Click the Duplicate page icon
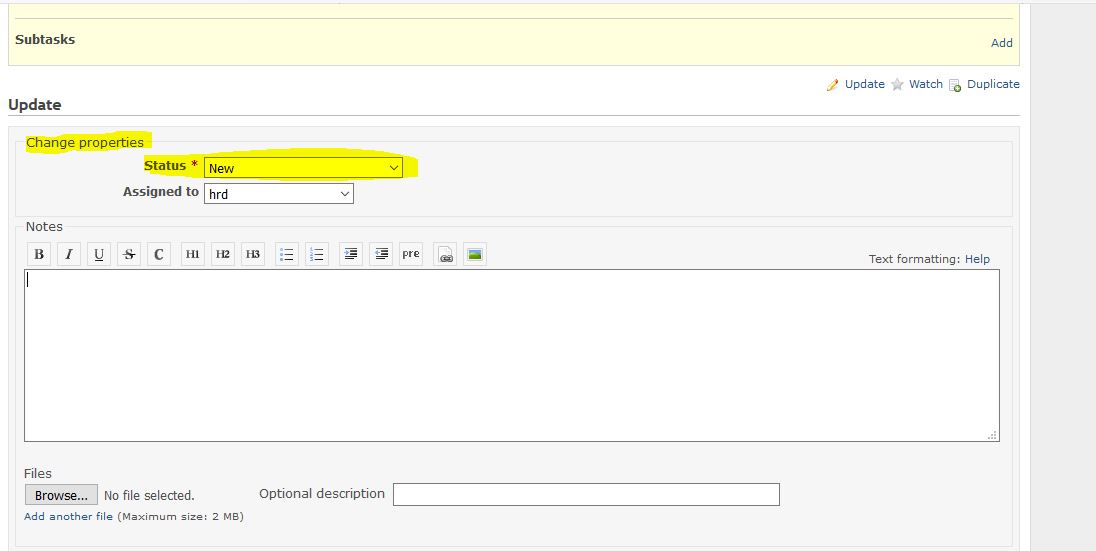Screen dimensions: 1096x551 tap(955, 85)
